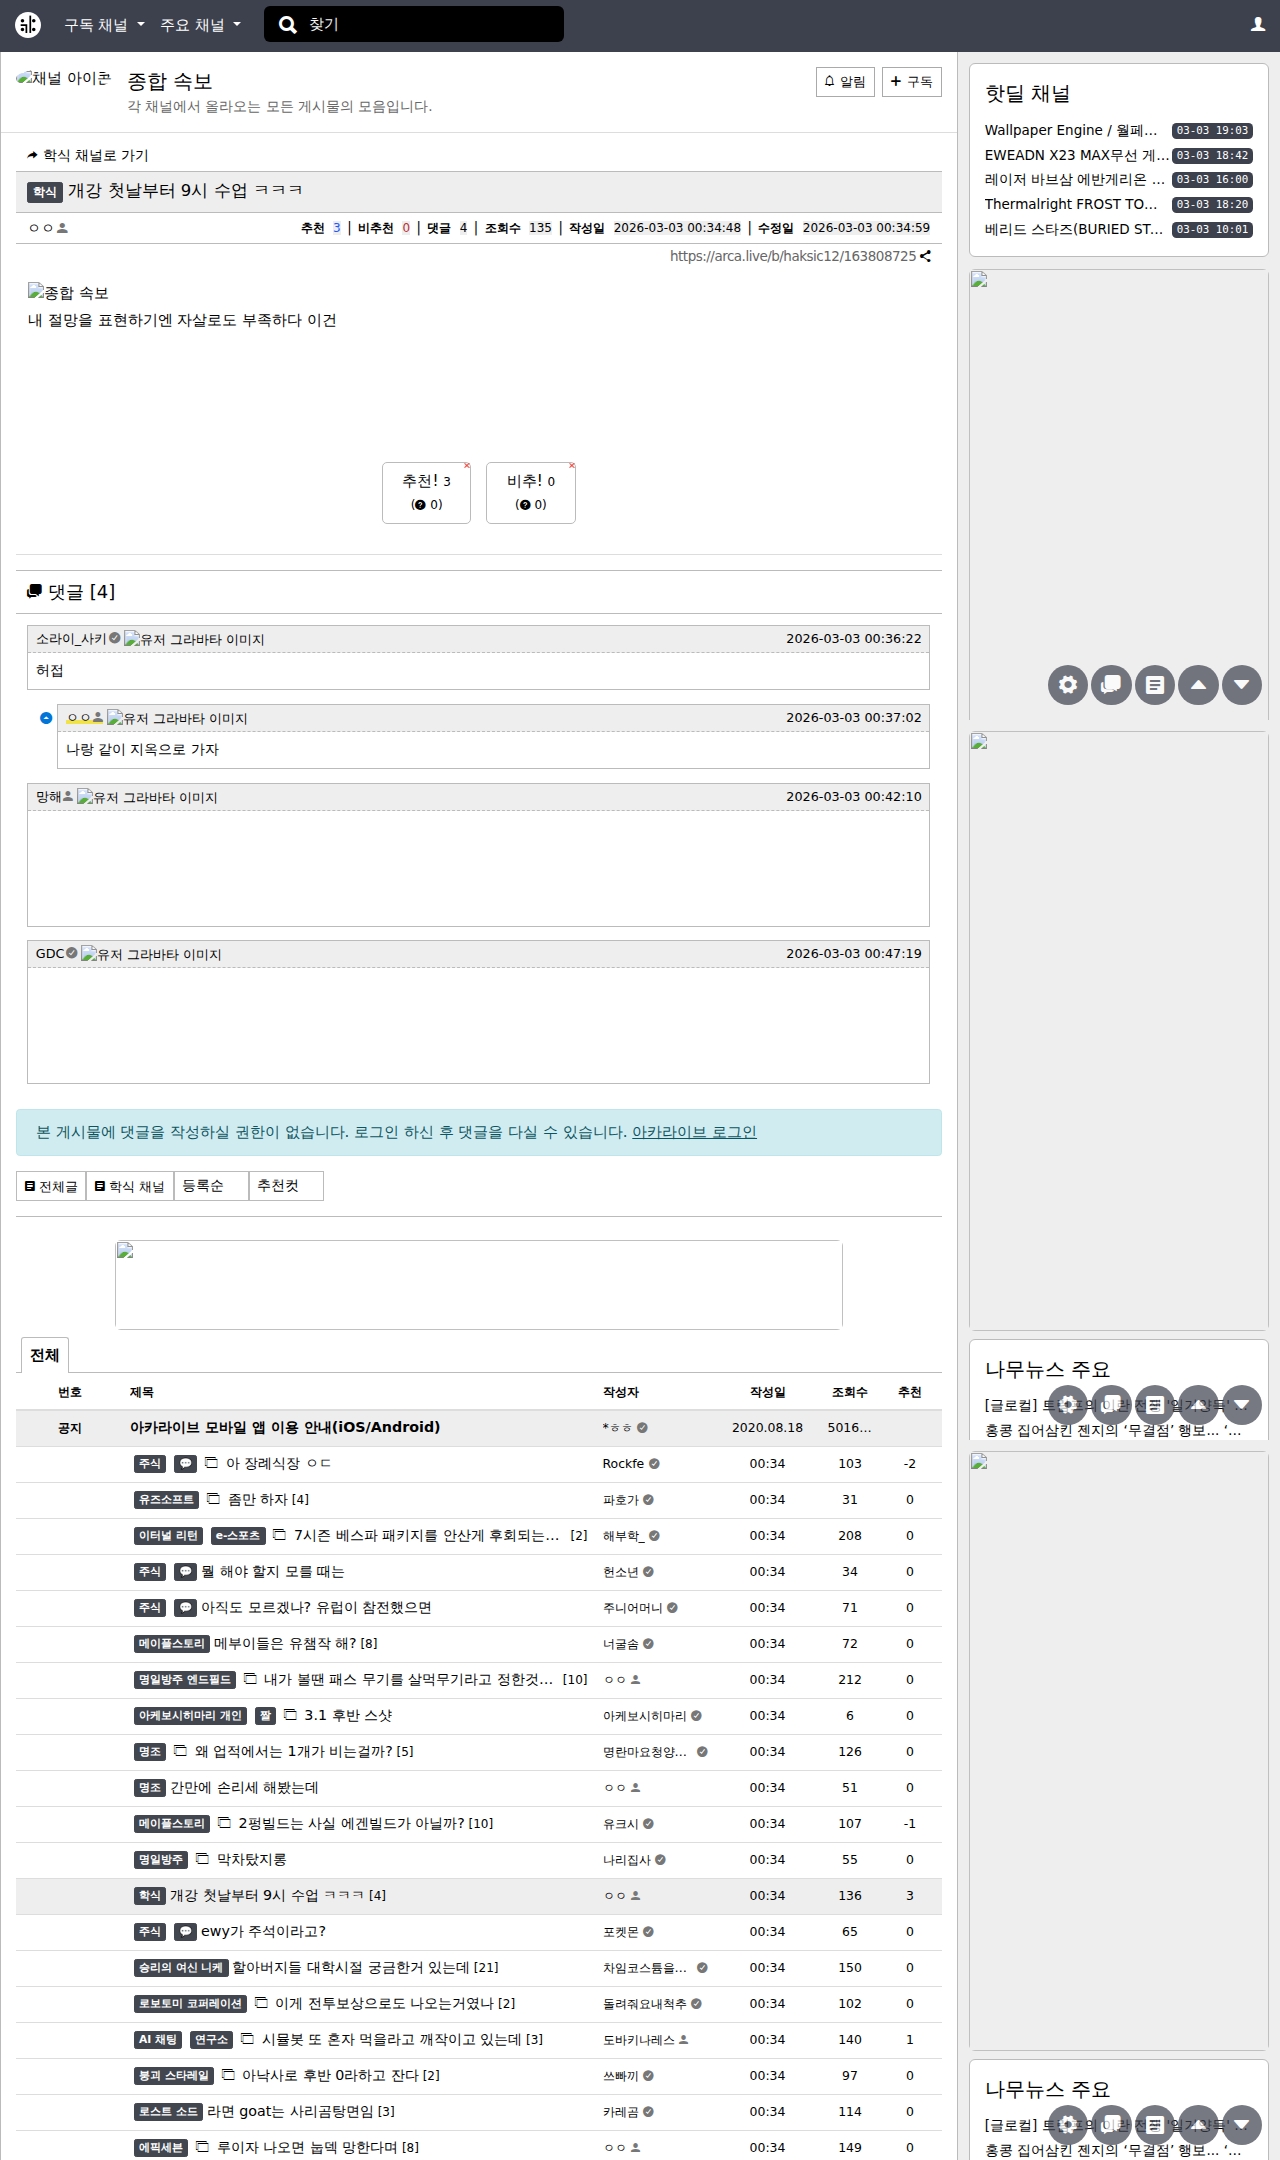Go to 학식 채널로 가기 link
The width and height of the screenshot is (1280, 2160).
tap(88, 155)
